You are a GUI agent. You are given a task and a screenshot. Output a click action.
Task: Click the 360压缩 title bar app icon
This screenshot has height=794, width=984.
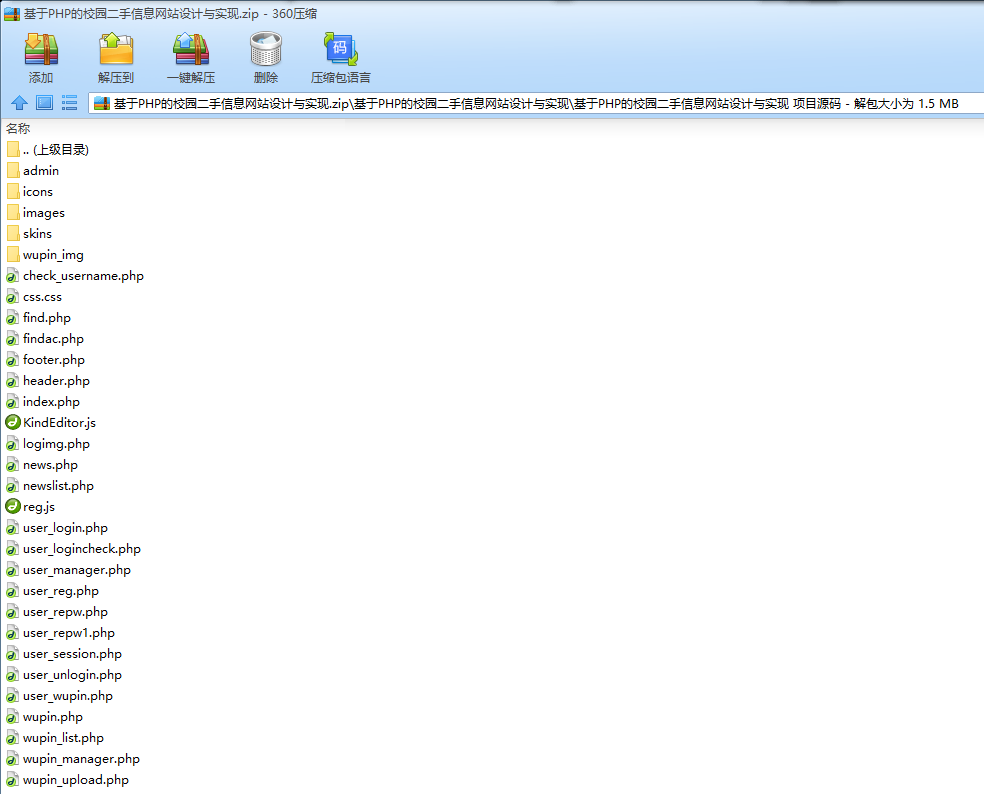pos(12,14)
